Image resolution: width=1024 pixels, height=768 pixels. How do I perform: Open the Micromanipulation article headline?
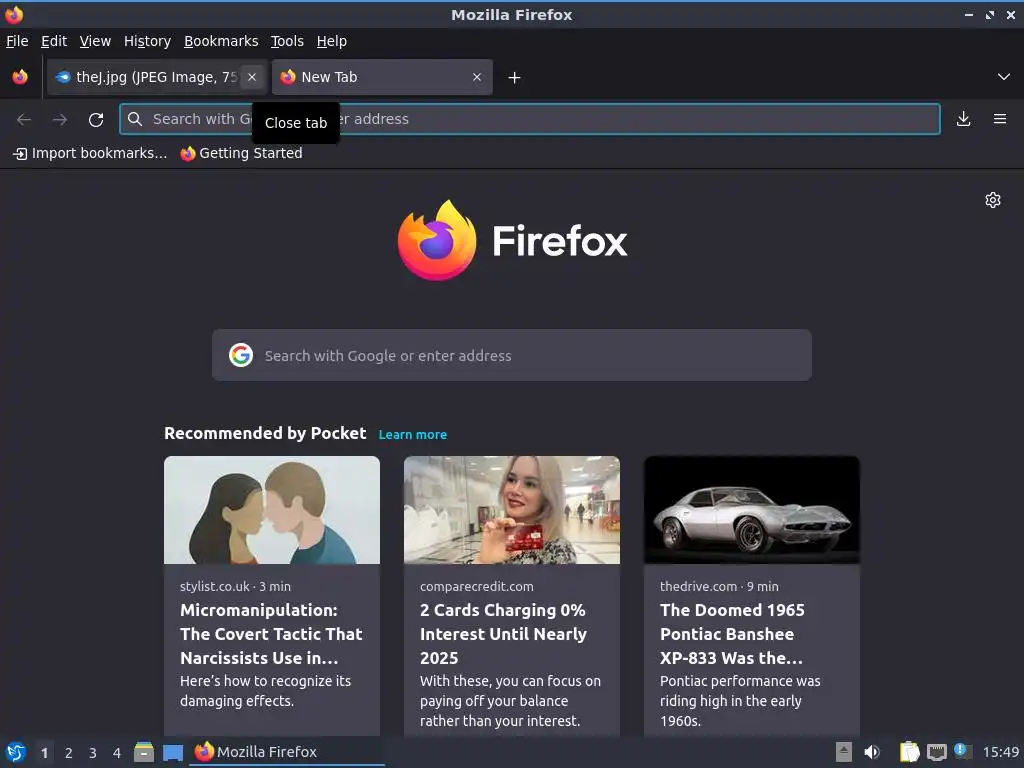tap(271, 633)
